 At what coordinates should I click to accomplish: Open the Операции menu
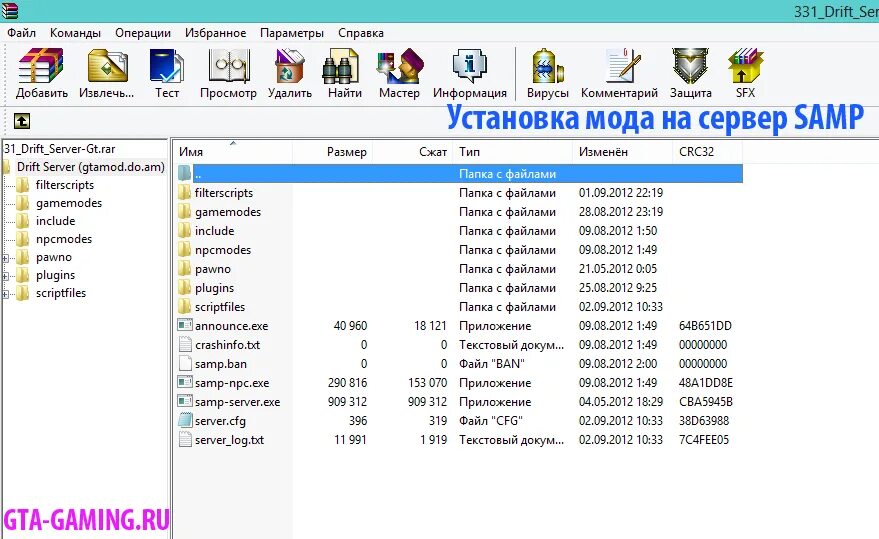143,33
